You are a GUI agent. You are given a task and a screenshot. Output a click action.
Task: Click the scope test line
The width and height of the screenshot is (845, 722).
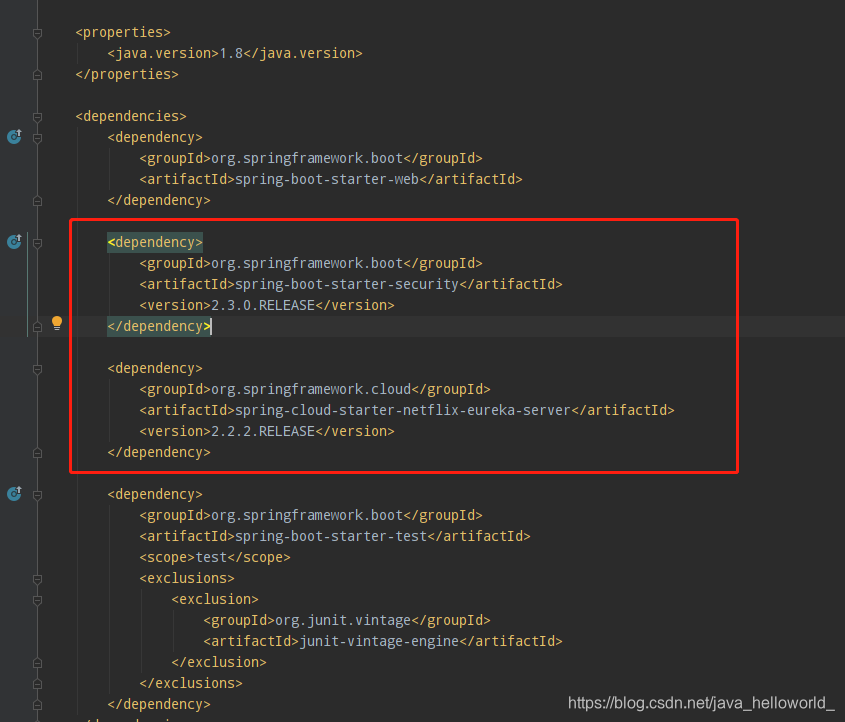point(214,558)
